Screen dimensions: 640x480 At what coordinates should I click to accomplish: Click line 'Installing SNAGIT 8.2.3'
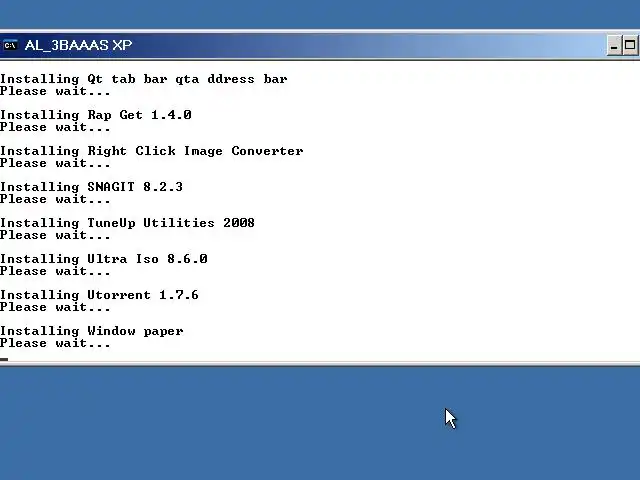(x=91, y=187)
